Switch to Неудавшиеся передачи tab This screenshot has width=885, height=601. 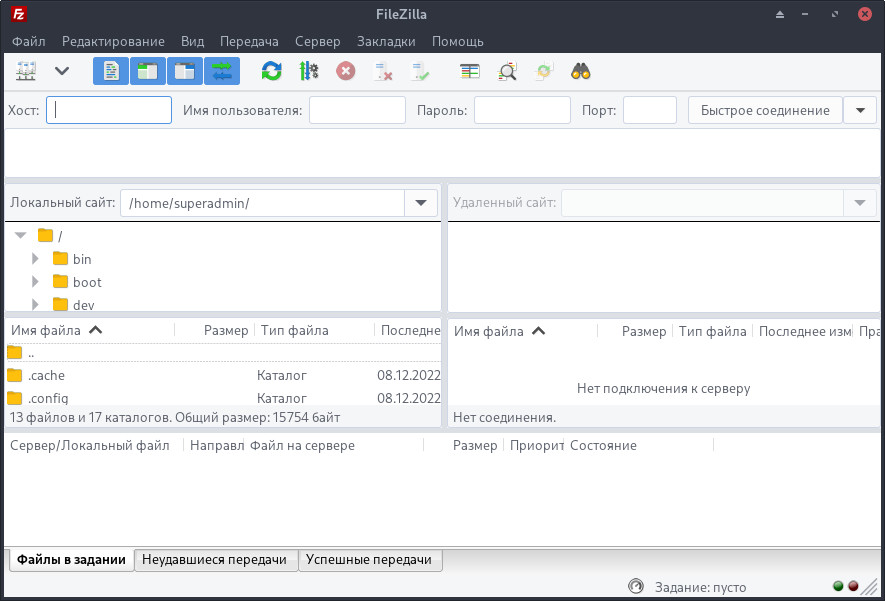point(214,559)
